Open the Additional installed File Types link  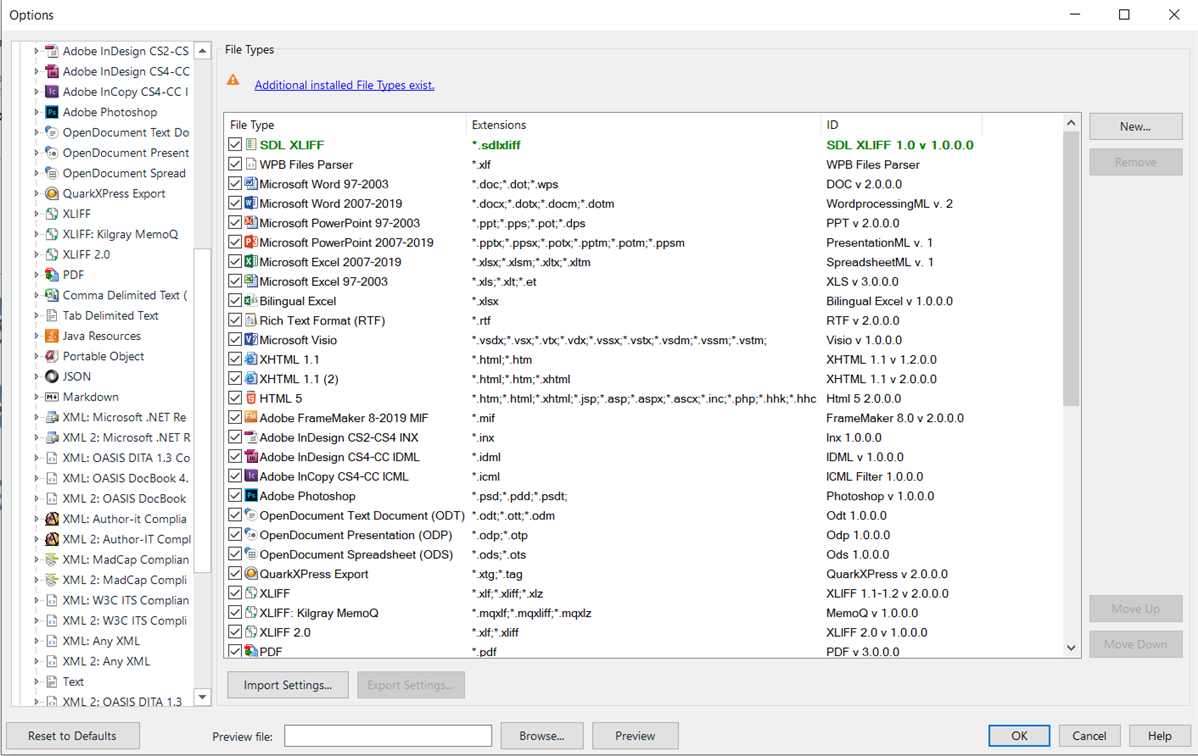(344, 85)
